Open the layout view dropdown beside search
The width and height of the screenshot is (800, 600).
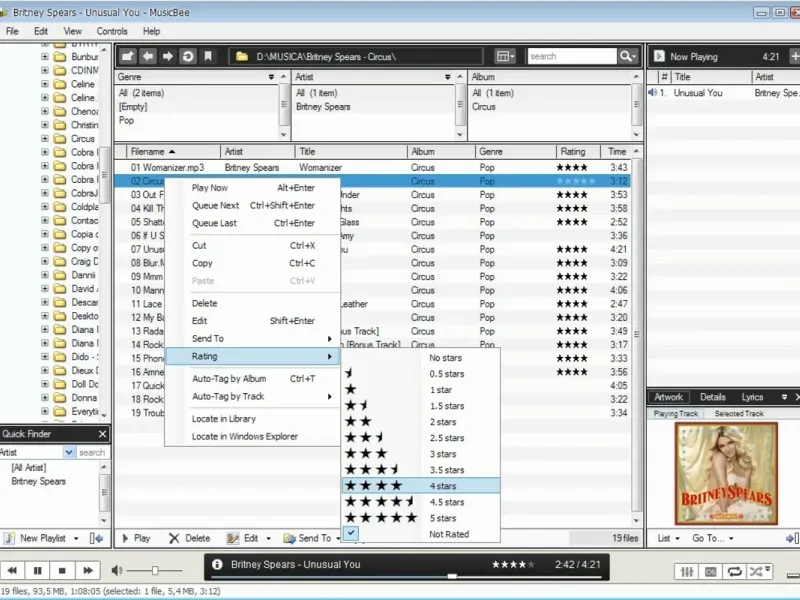click(506, 56)
